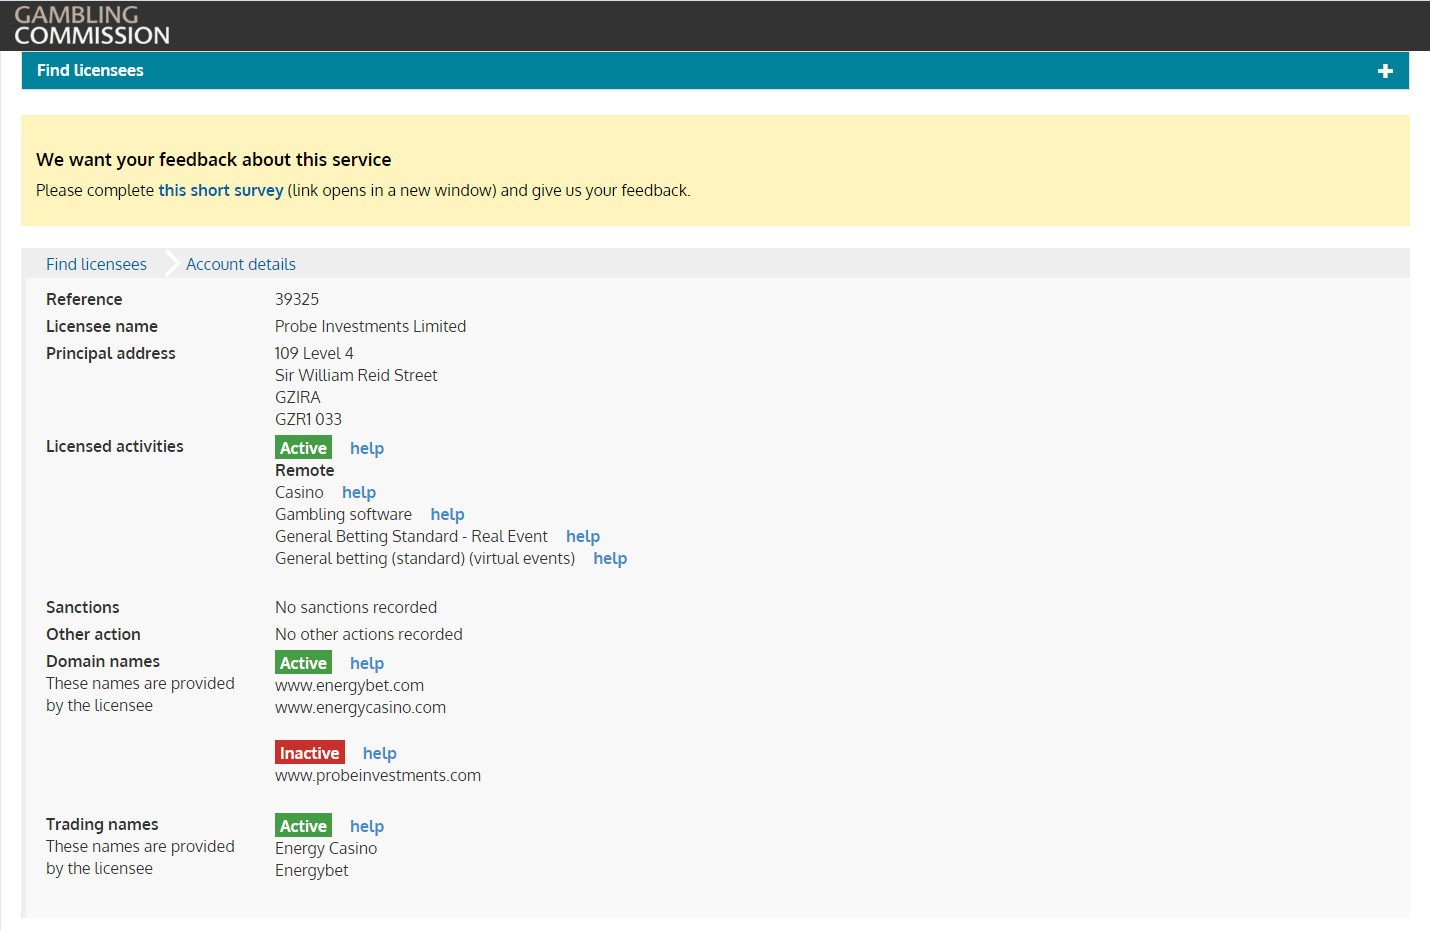The width and height of the screenshot is (1430, 931).
Task: Click help beside Domain names Active badge
Action: [x=367, y=664]
